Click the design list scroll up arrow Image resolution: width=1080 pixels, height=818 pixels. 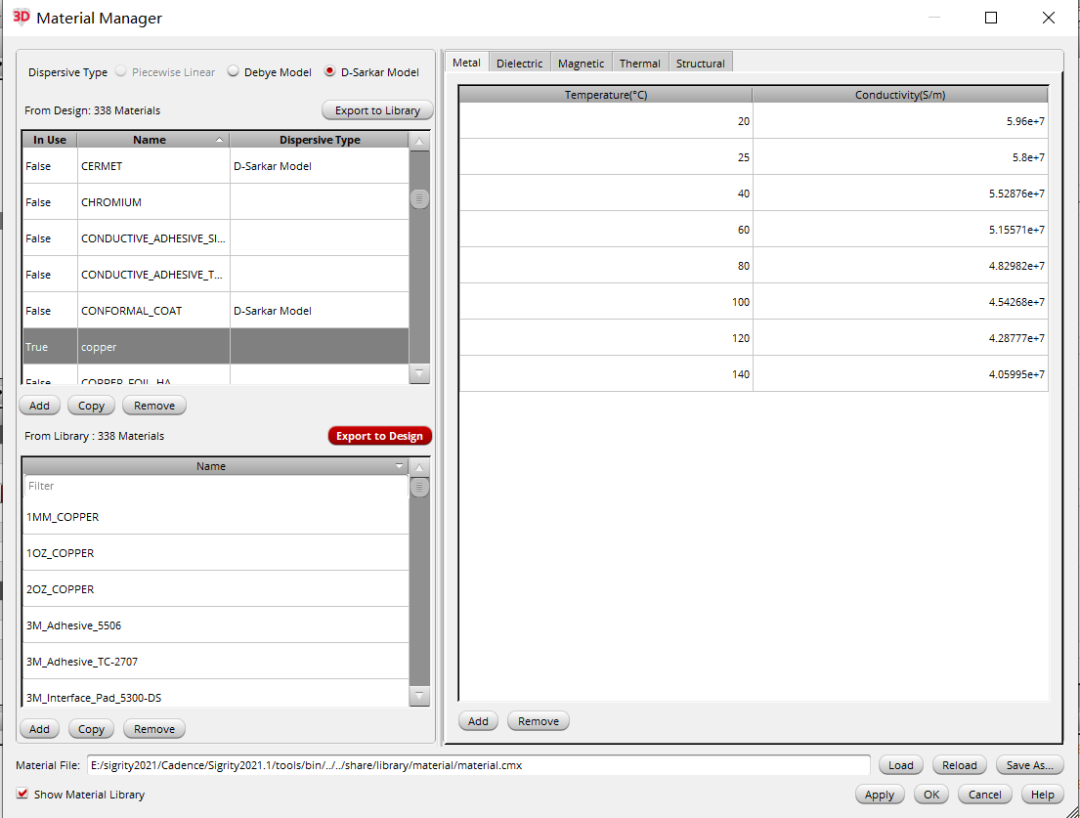(x=419, y=142)
